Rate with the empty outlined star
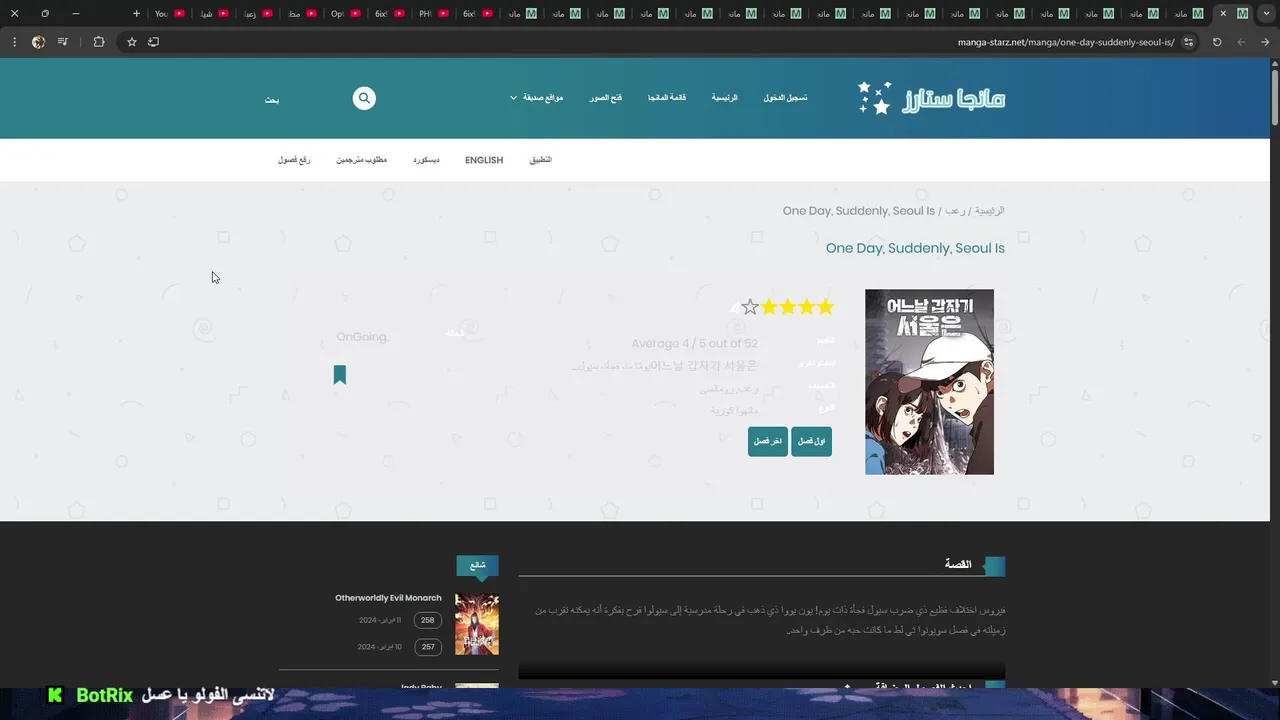The height and width of the screenshot is (720, 1280). (x=750, y=308)
